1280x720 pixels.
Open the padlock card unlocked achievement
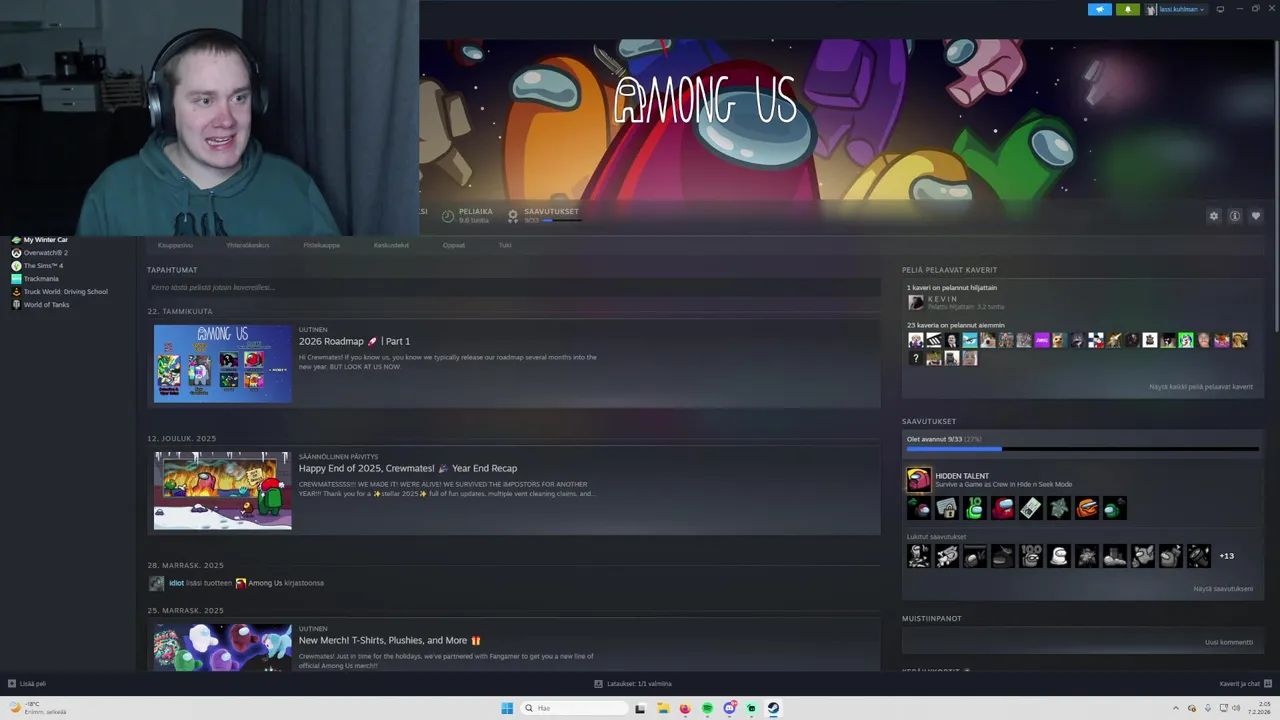946,508
